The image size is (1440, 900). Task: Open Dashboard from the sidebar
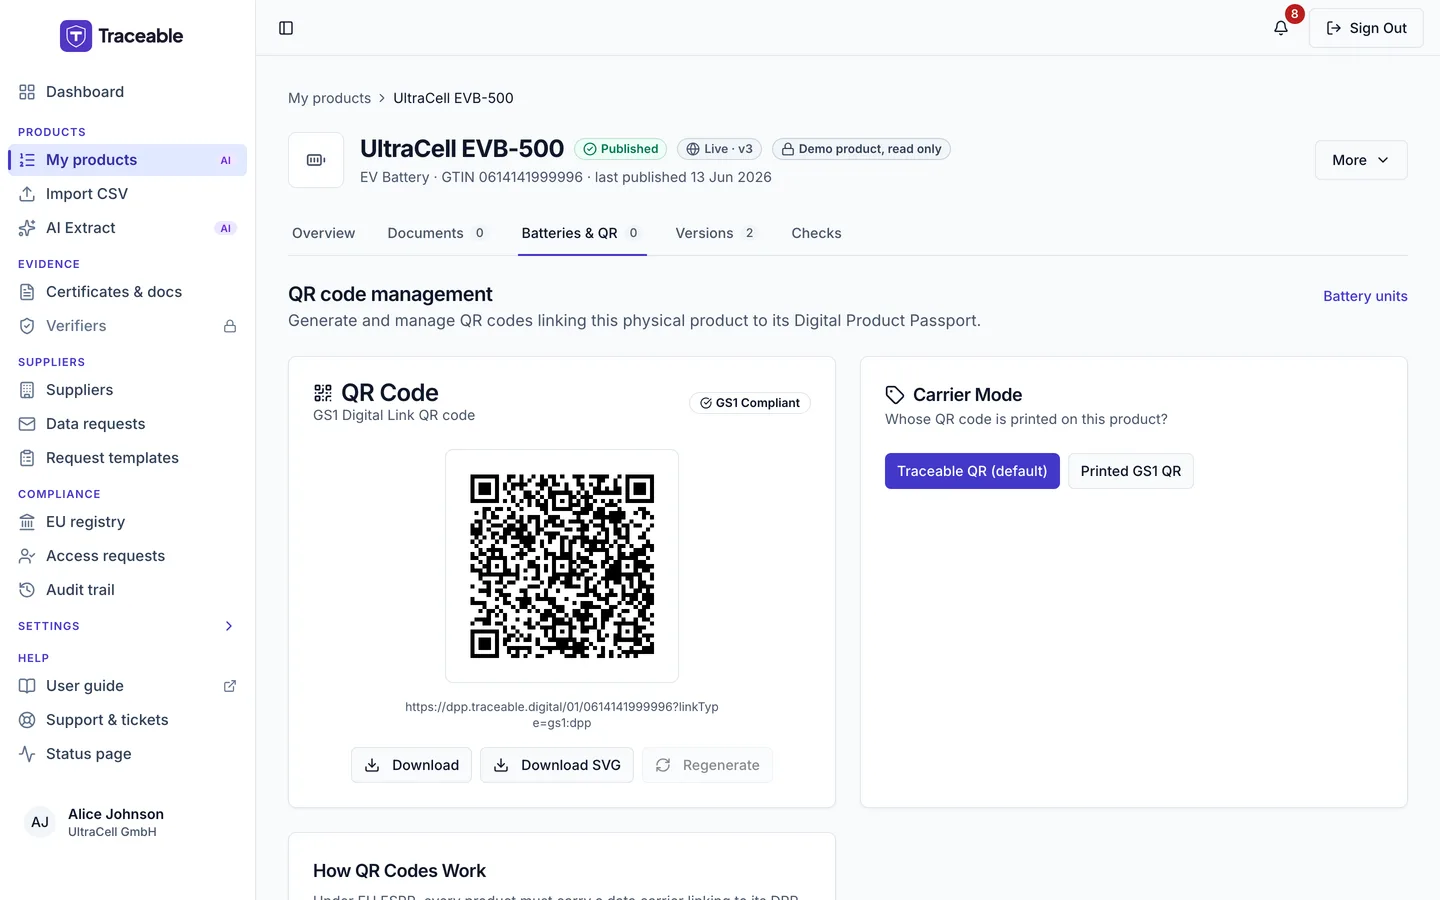click(127, 92)
